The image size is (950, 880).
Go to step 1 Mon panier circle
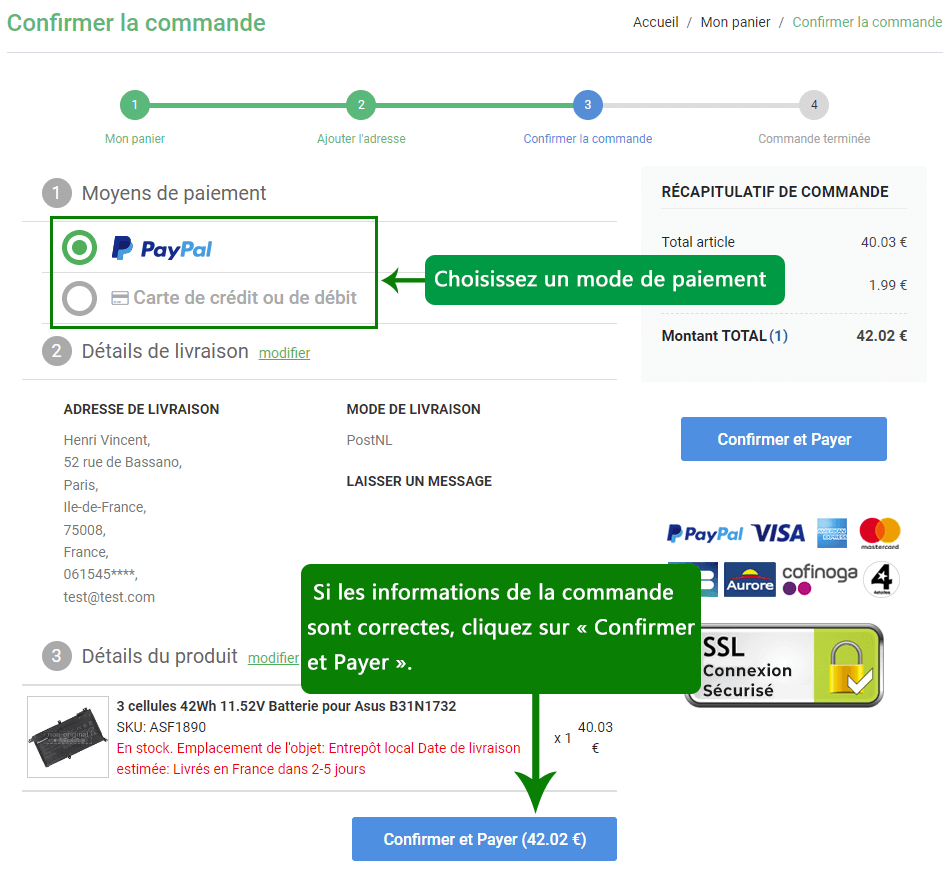tap(135, 105)
